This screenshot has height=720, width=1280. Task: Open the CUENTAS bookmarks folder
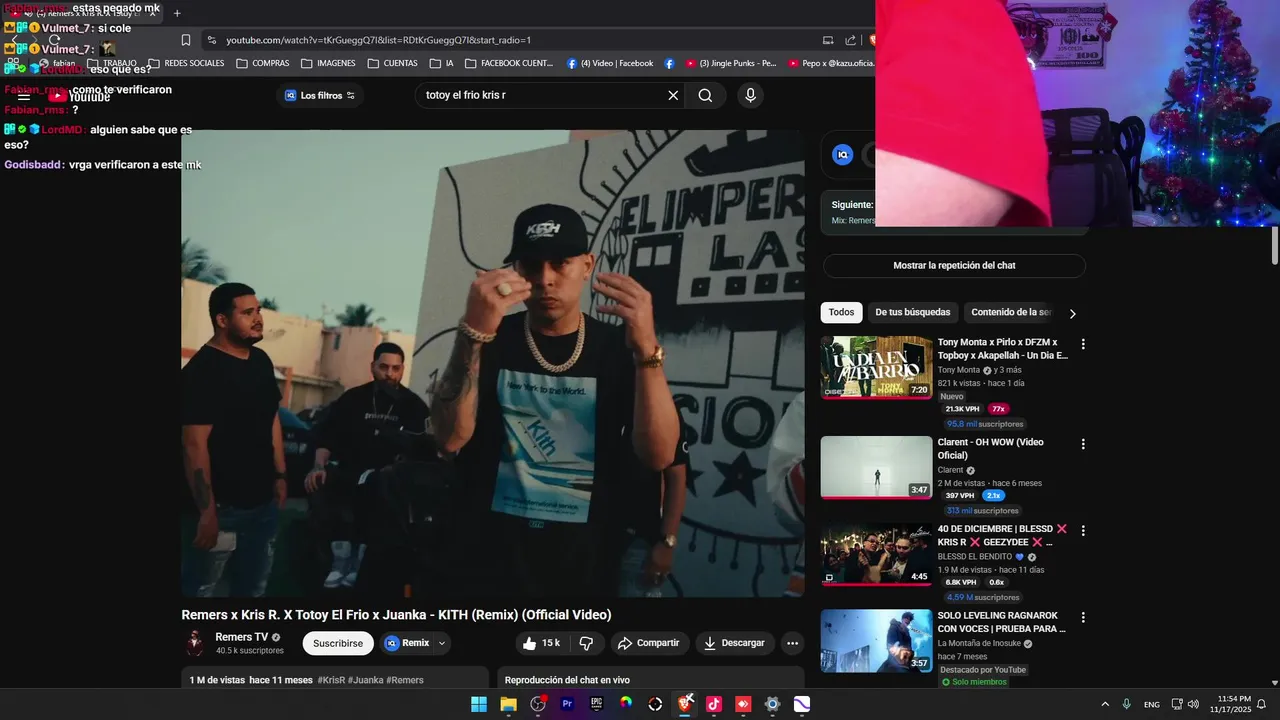point(392,63)
